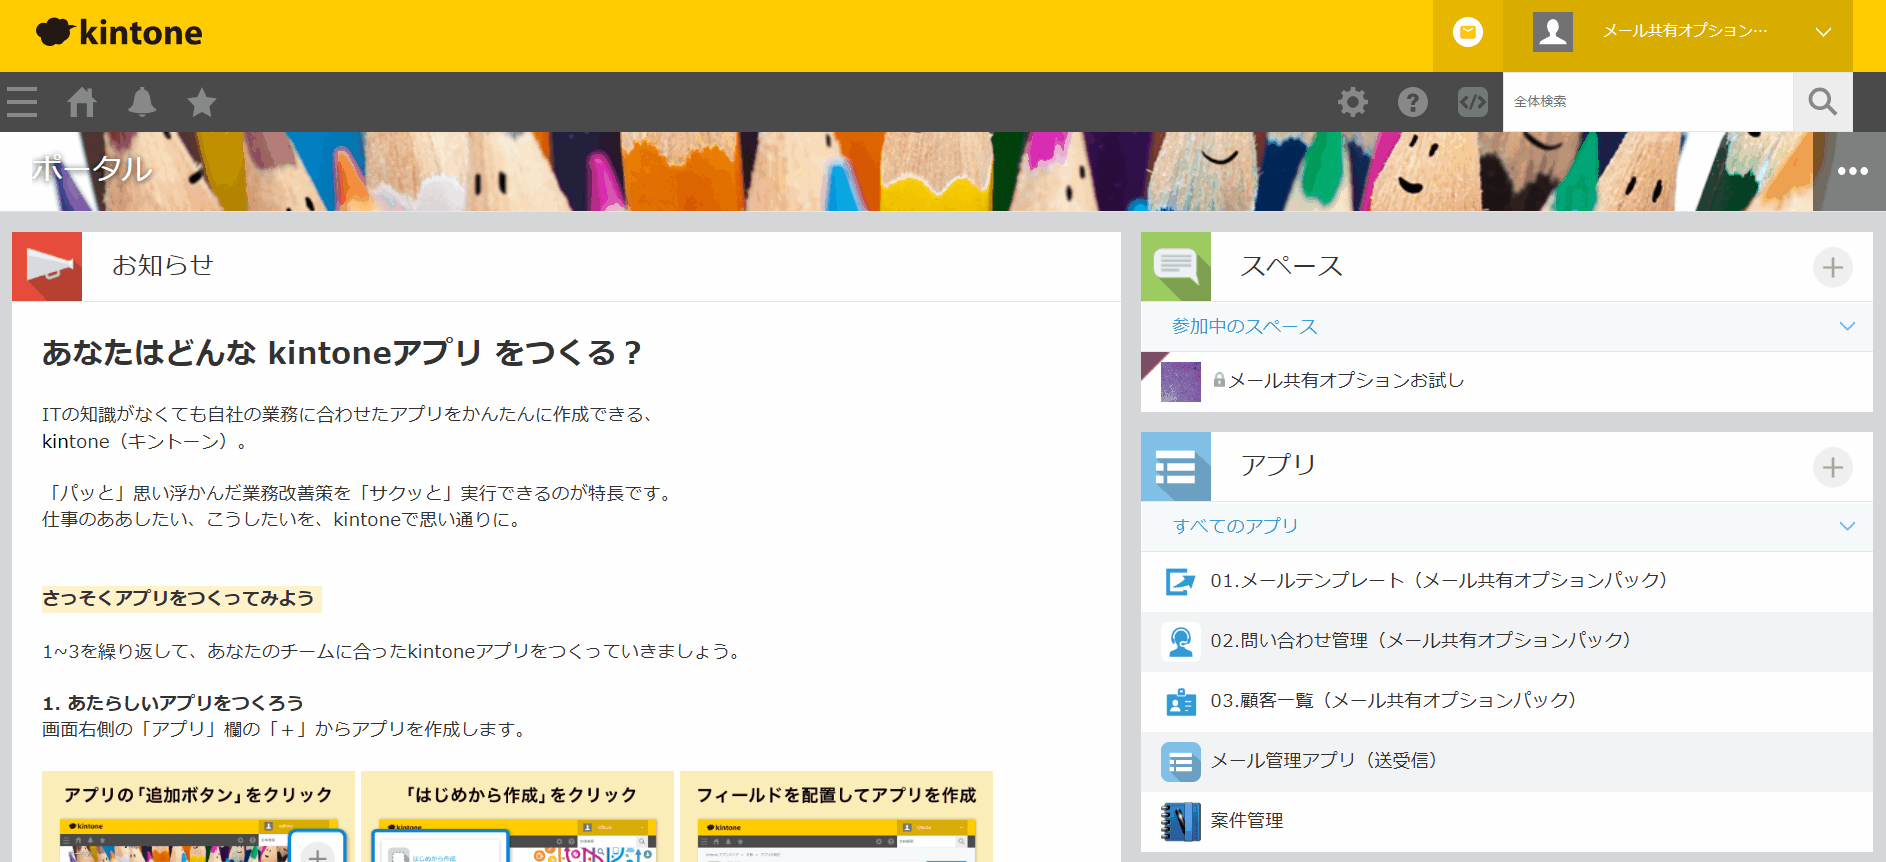Click the あなたはどんな kintoneアプリ をつくる？ heading
The image size is (1886, 862).
click(x=341, y=352)
